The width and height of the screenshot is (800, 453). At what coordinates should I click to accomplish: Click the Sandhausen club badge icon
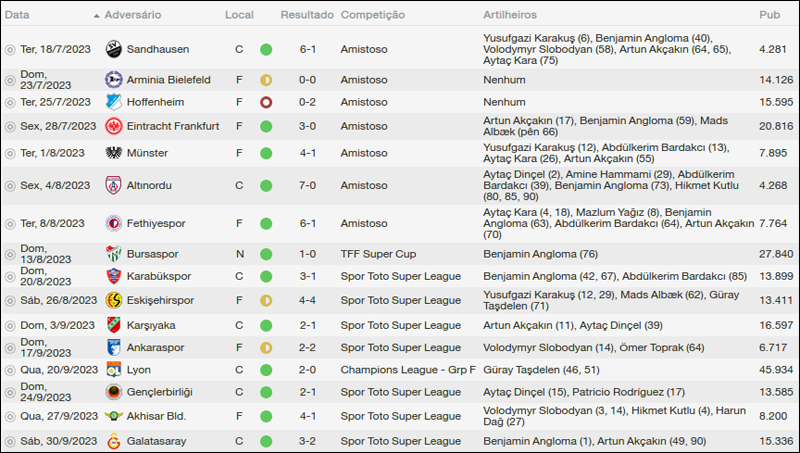113,49
